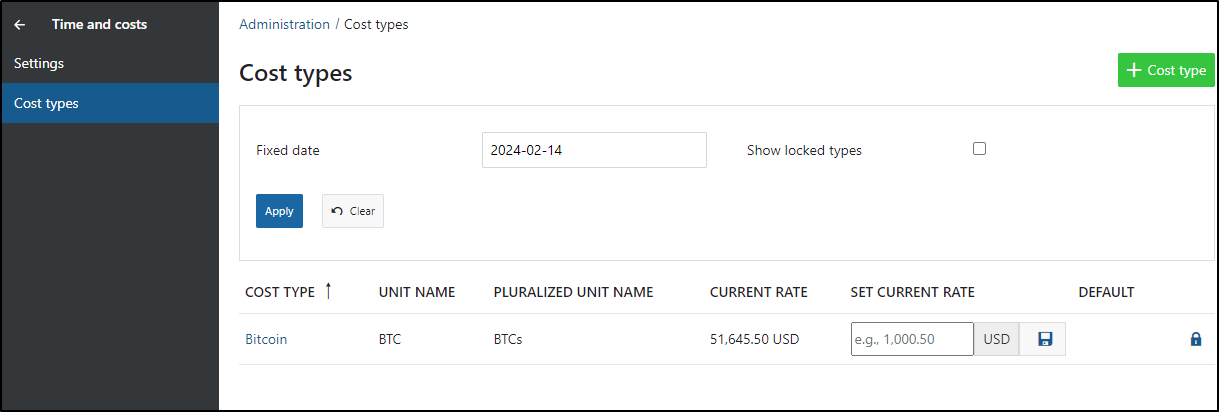Enable the Show locked types checkbox
The width and height of the screenshot is (1219, 412).
[x=979, y=149]
